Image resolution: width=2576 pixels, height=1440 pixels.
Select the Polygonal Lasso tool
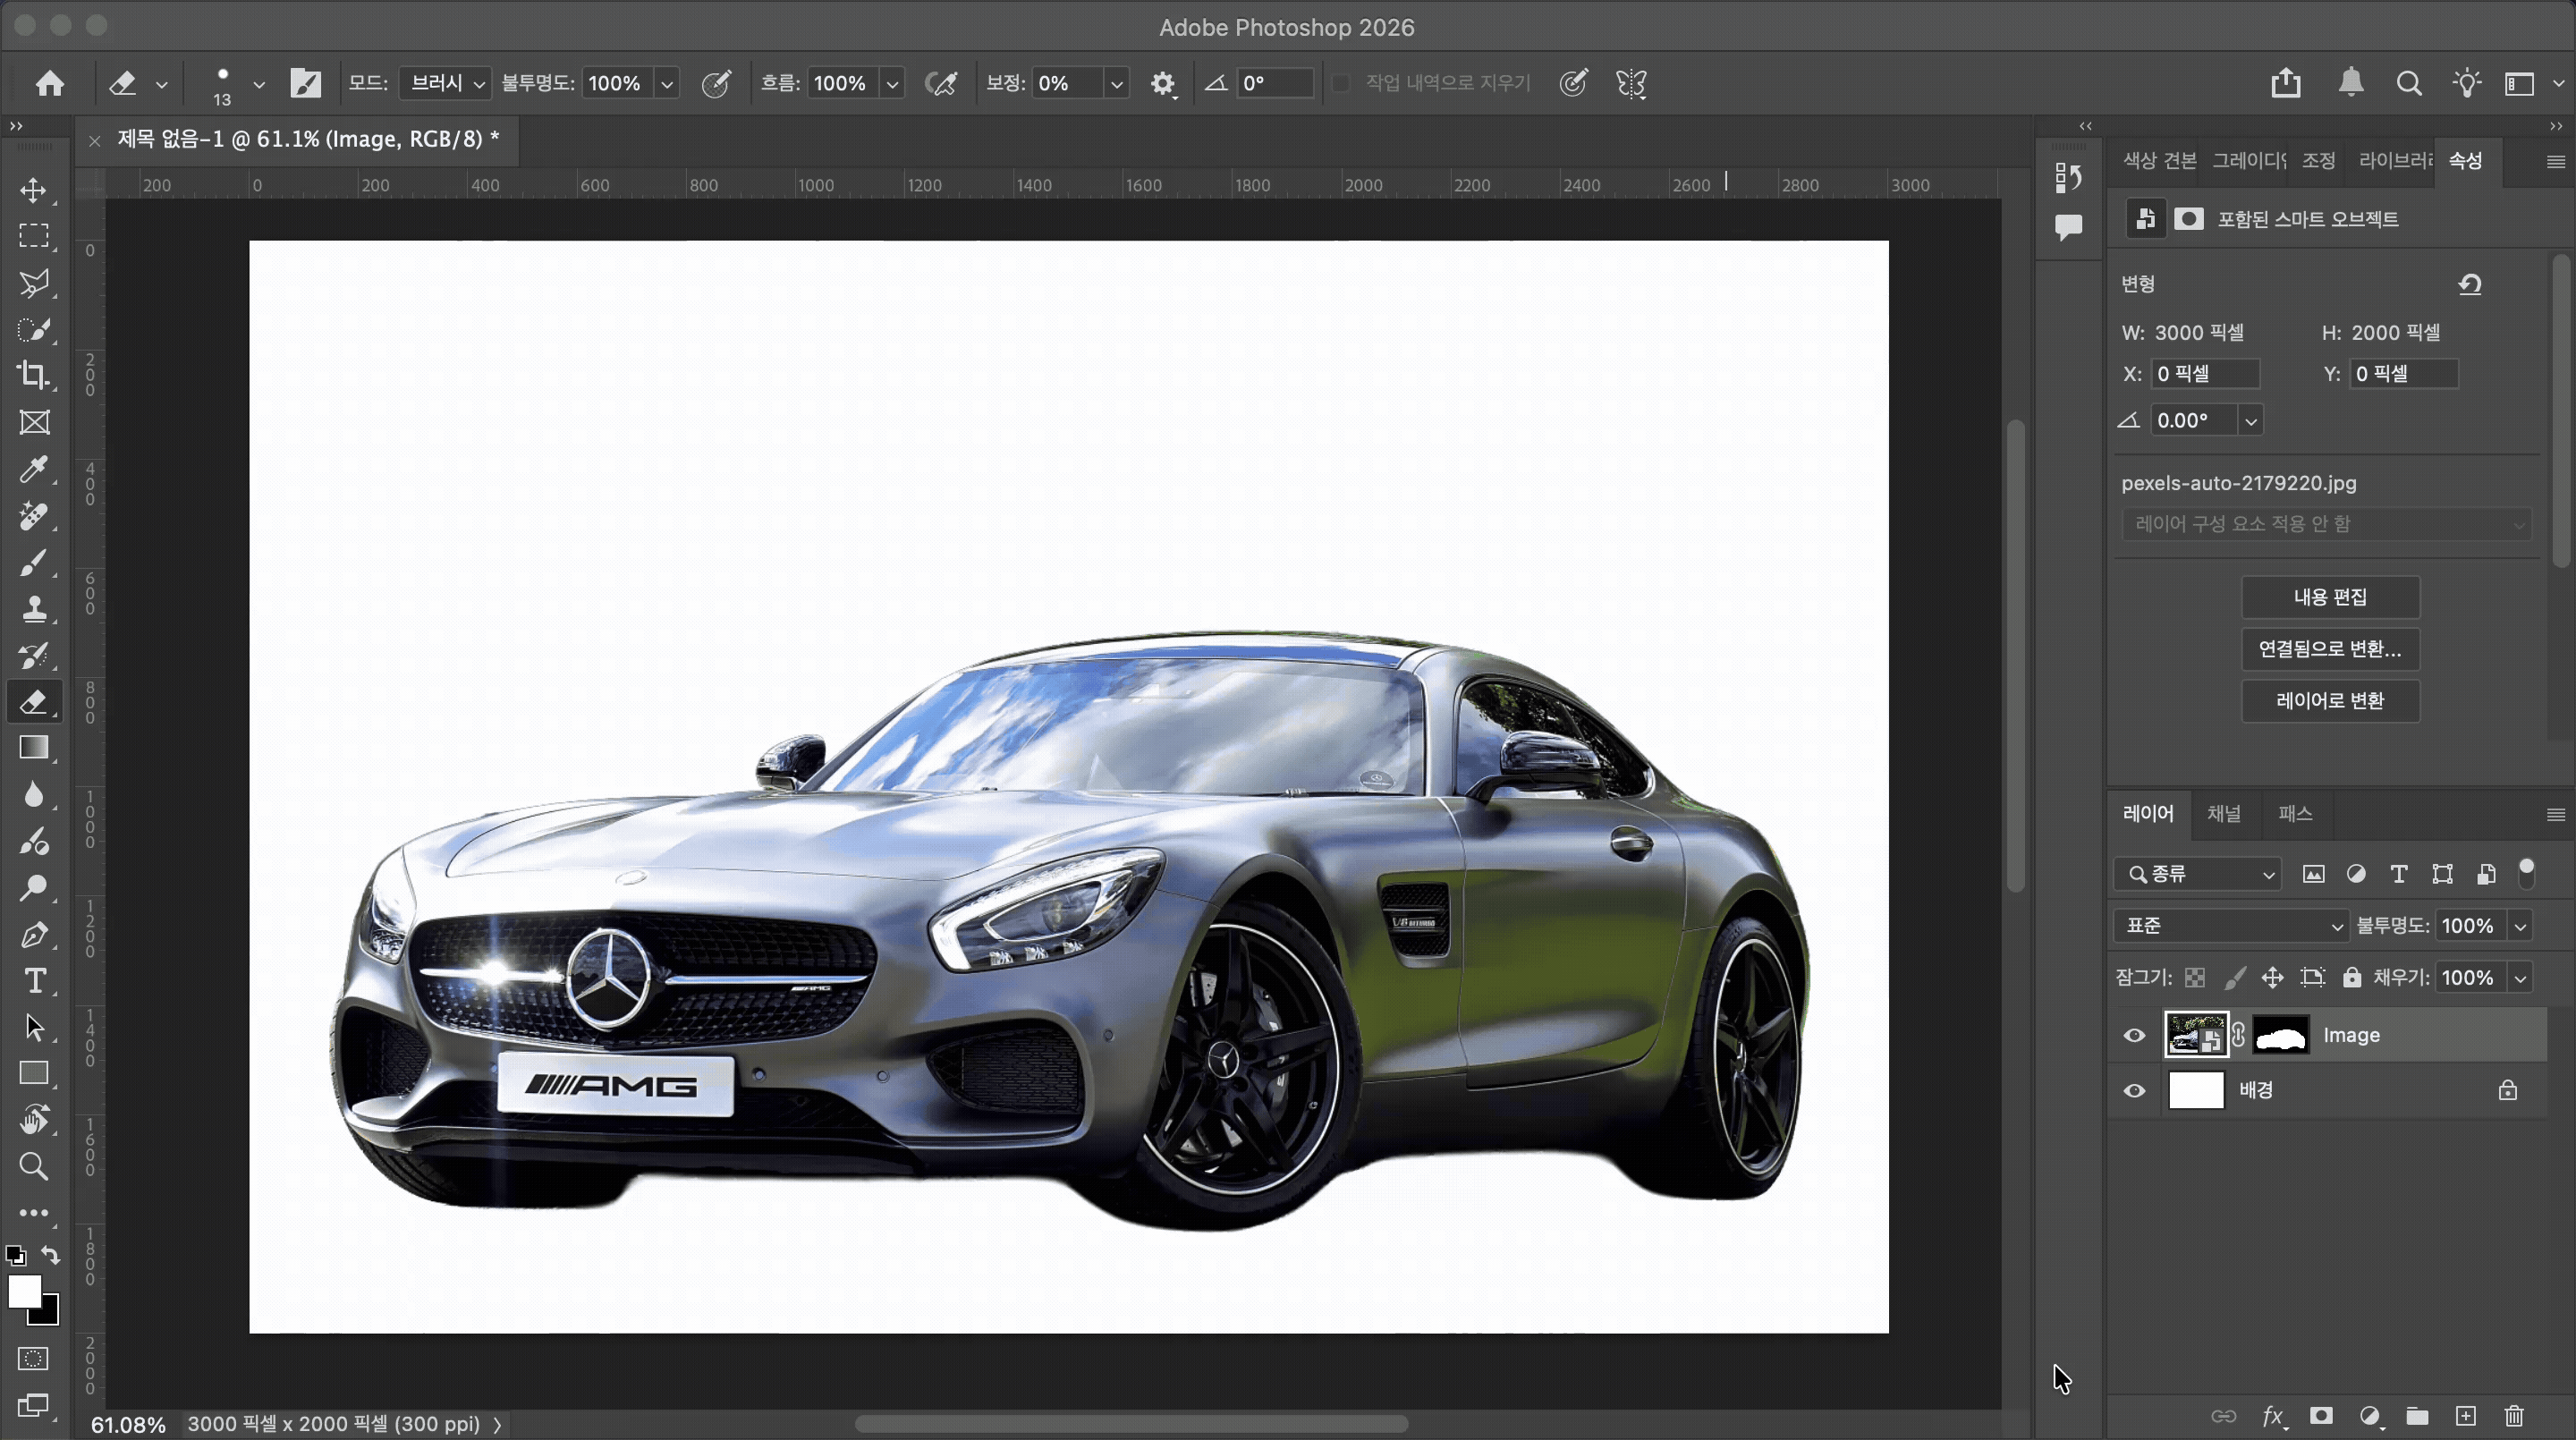click(x=34, y=283)
